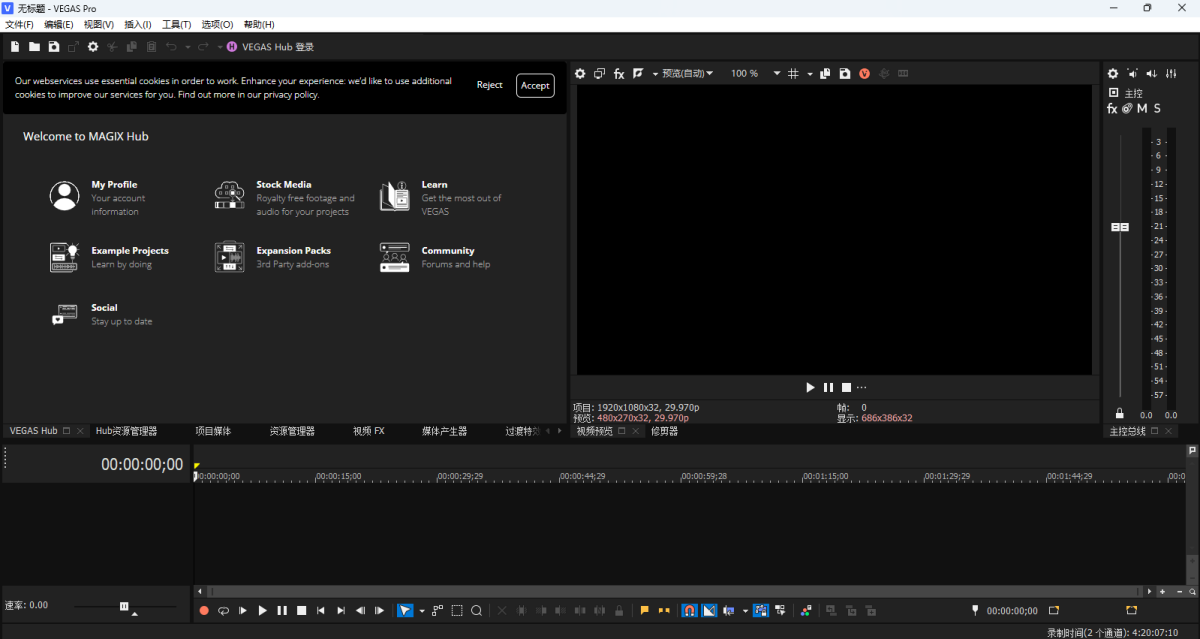Open video output FX in preview
The height and width of the screenshot is (639, 1200).
pos(619,73)
